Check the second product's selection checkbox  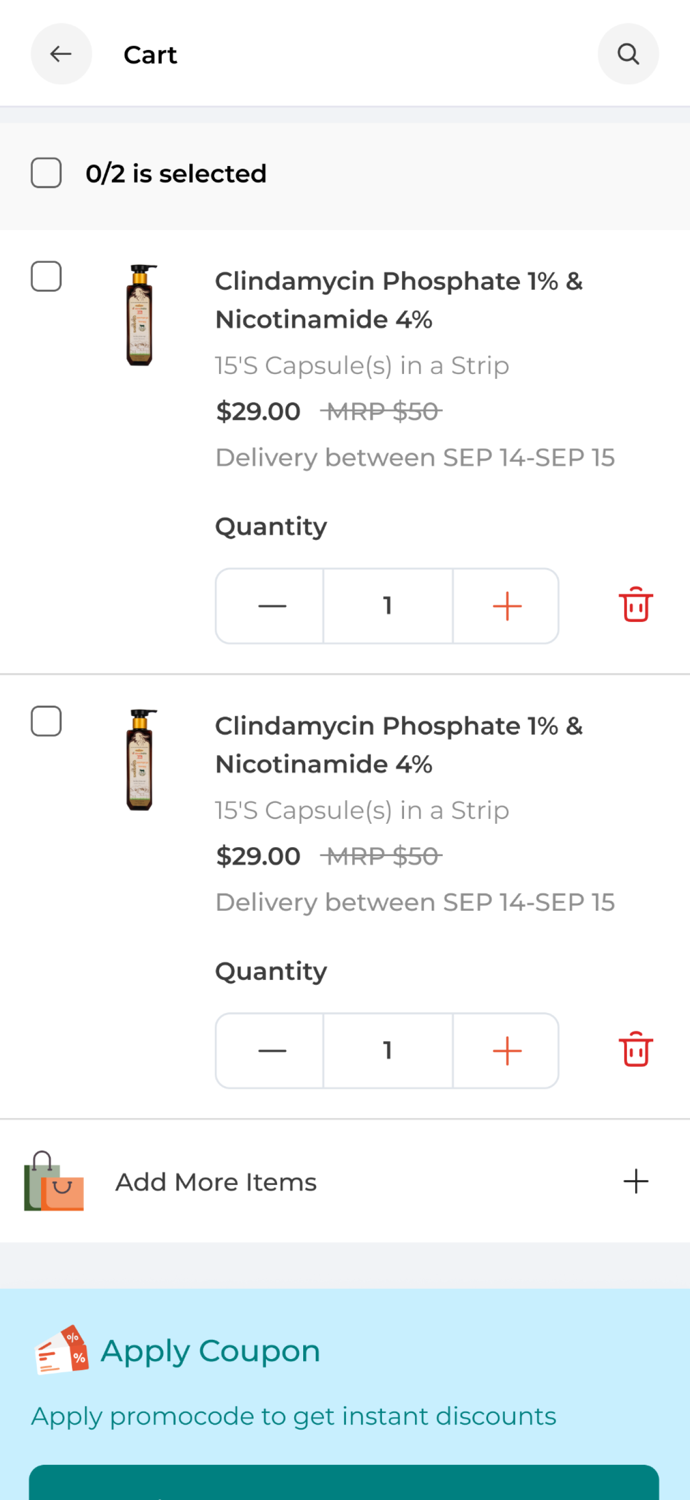pyautogui.click(x=46, y=721)
